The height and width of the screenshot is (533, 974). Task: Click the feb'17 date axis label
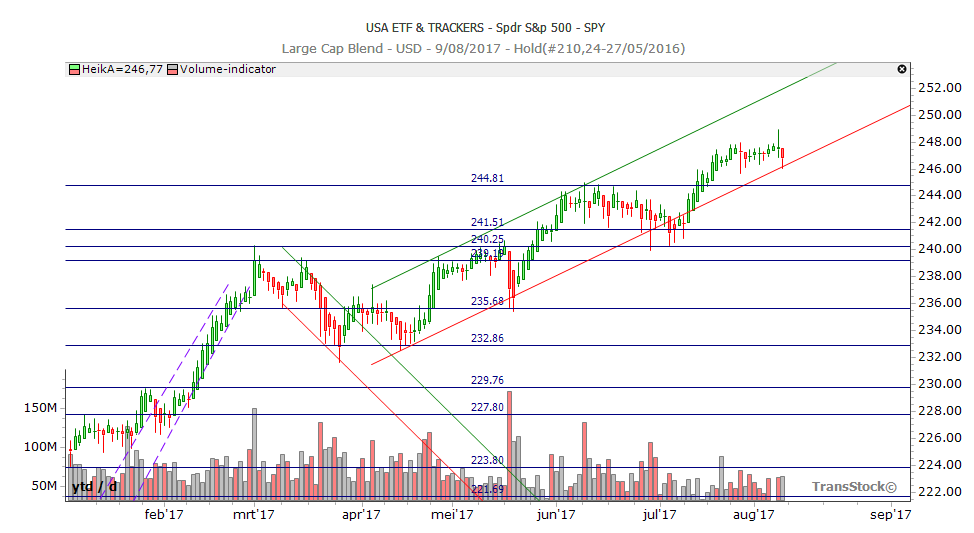click(164, 514)
